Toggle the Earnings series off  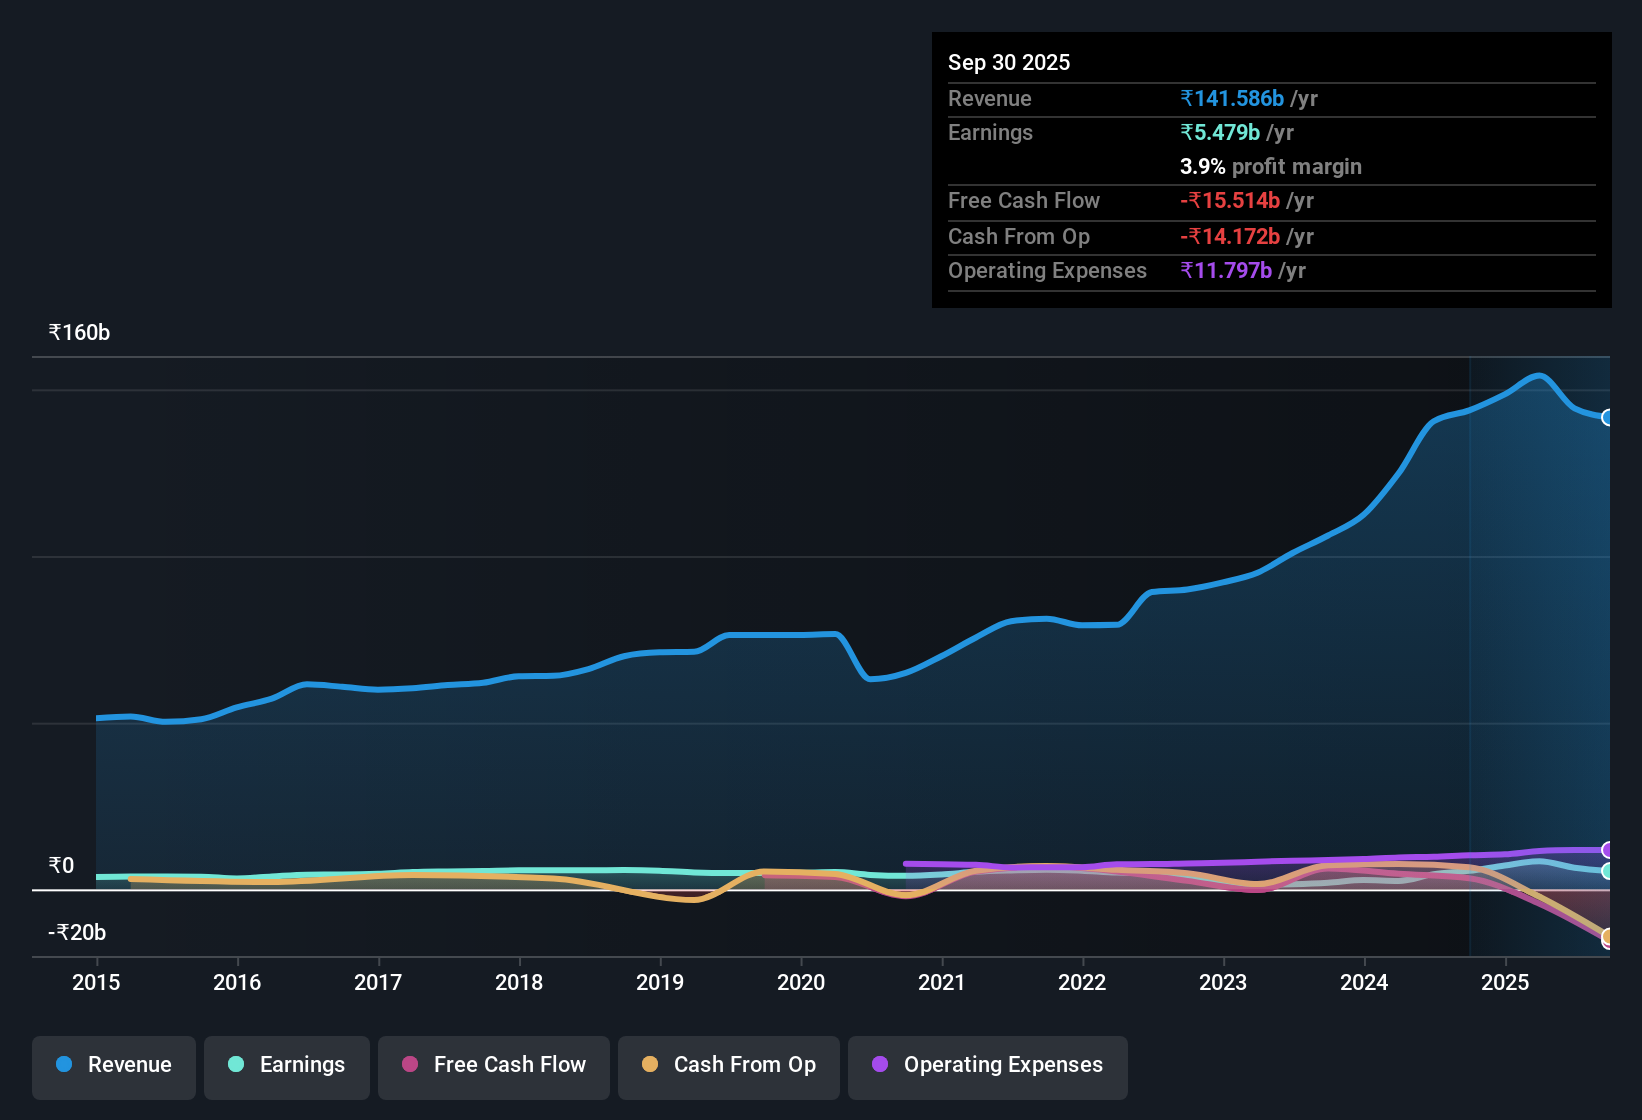[x=286, y=1065]
